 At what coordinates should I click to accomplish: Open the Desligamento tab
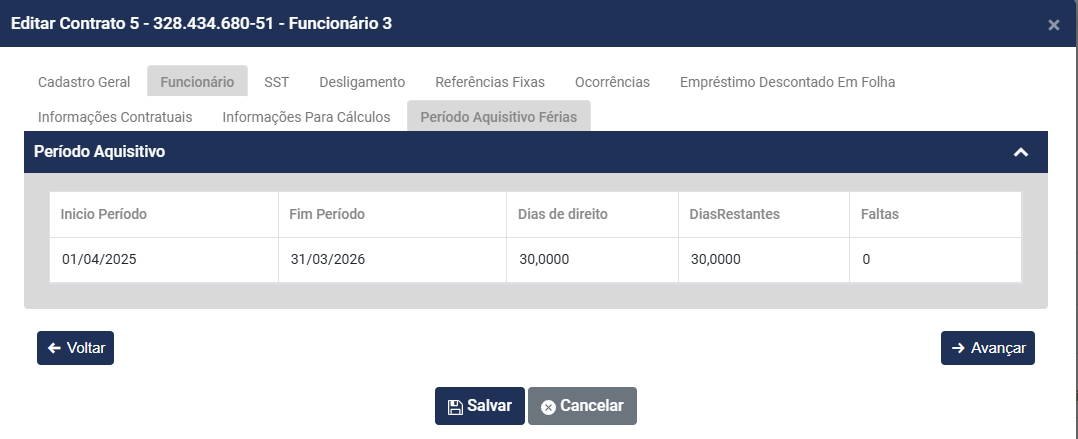pyautogui.click(x=362, y=82)
